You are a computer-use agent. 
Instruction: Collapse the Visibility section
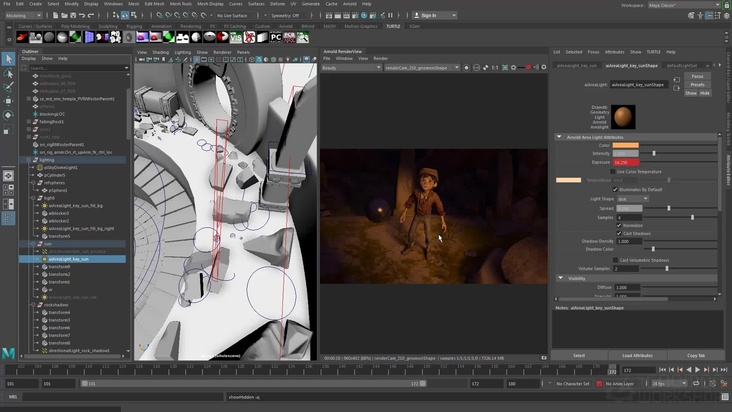561,278
